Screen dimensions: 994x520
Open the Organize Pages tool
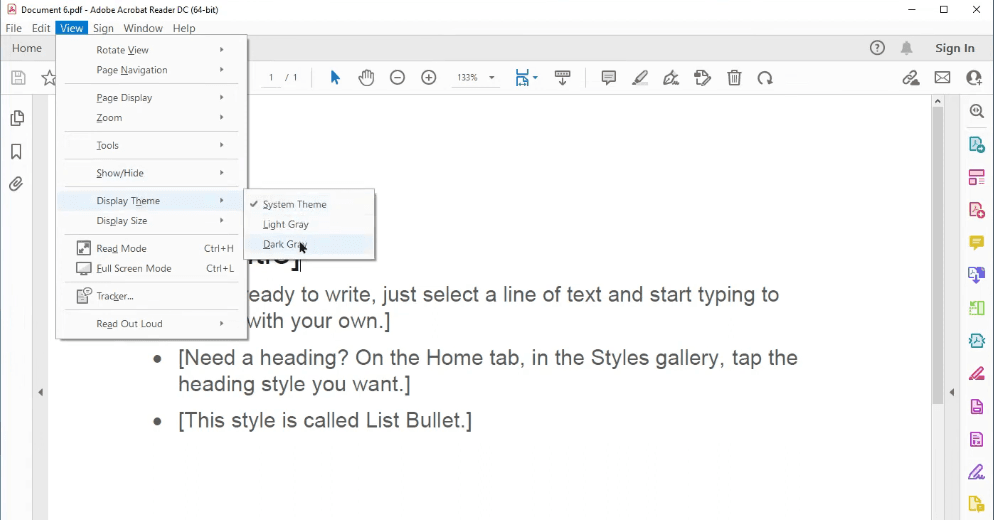977,177
